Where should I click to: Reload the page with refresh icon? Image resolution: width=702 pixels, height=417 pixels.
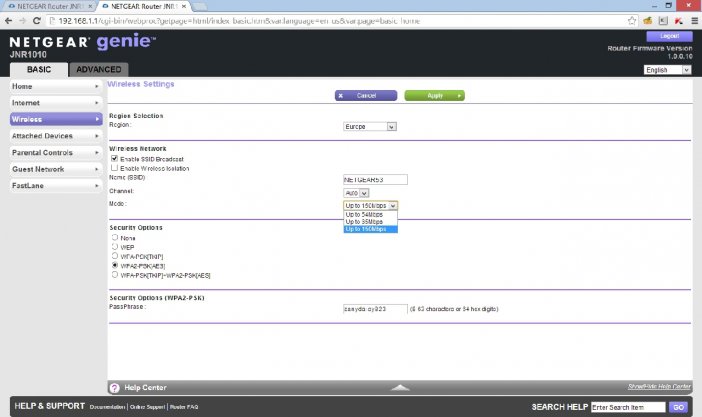point(37,21)
